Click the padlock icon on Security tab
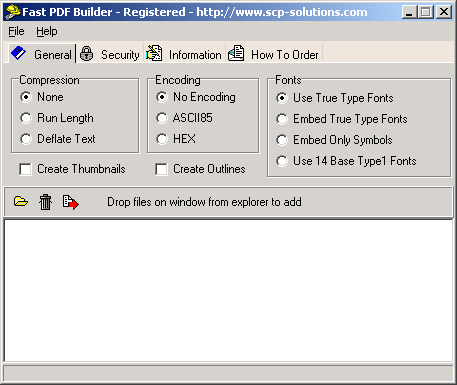The height and width of the screenshot is (385, 457). coord(87,53)
